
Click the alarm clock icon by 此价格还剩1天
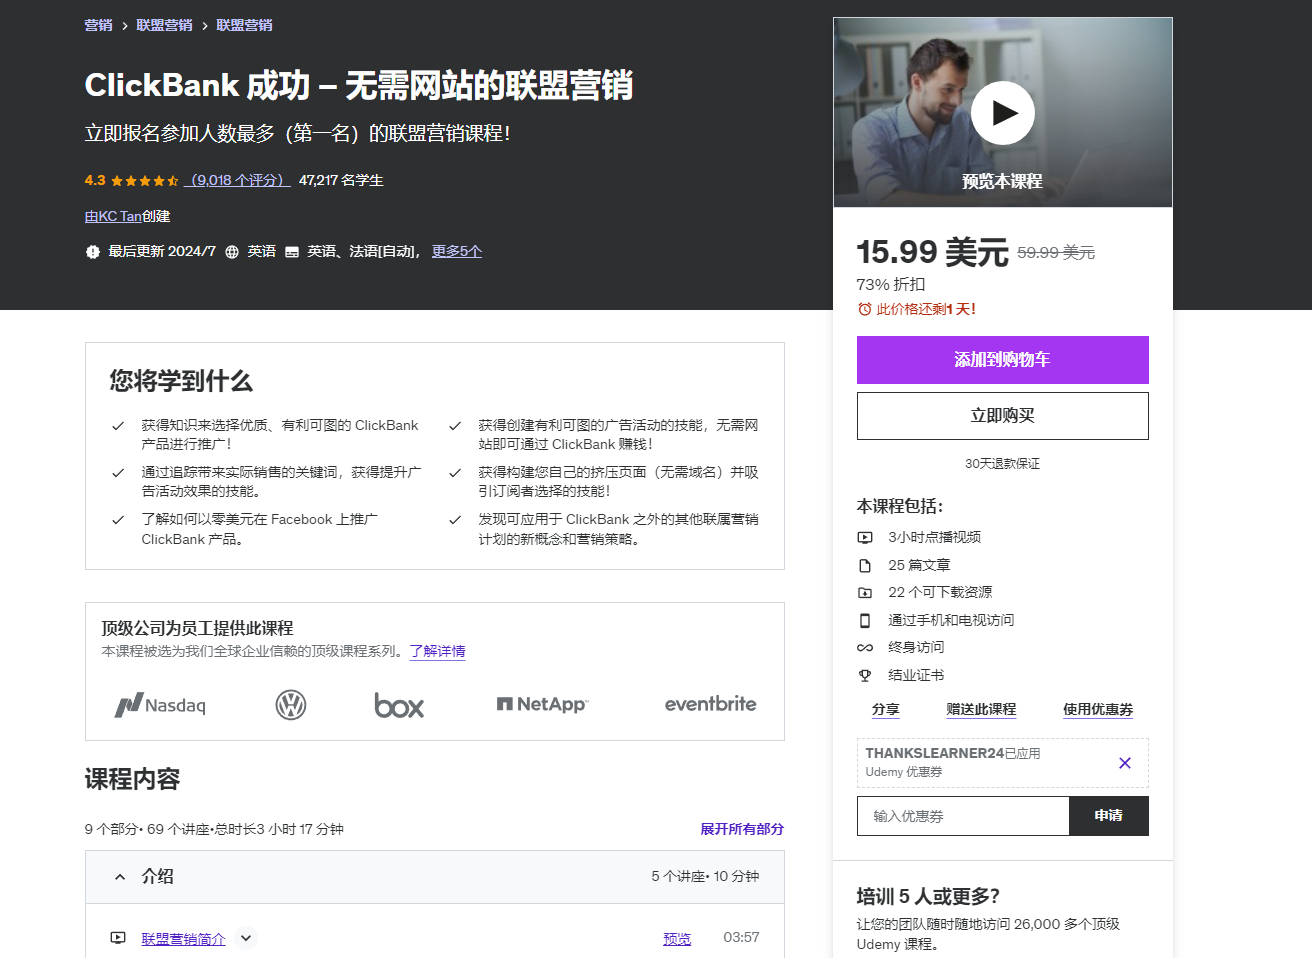pos(865,310)
